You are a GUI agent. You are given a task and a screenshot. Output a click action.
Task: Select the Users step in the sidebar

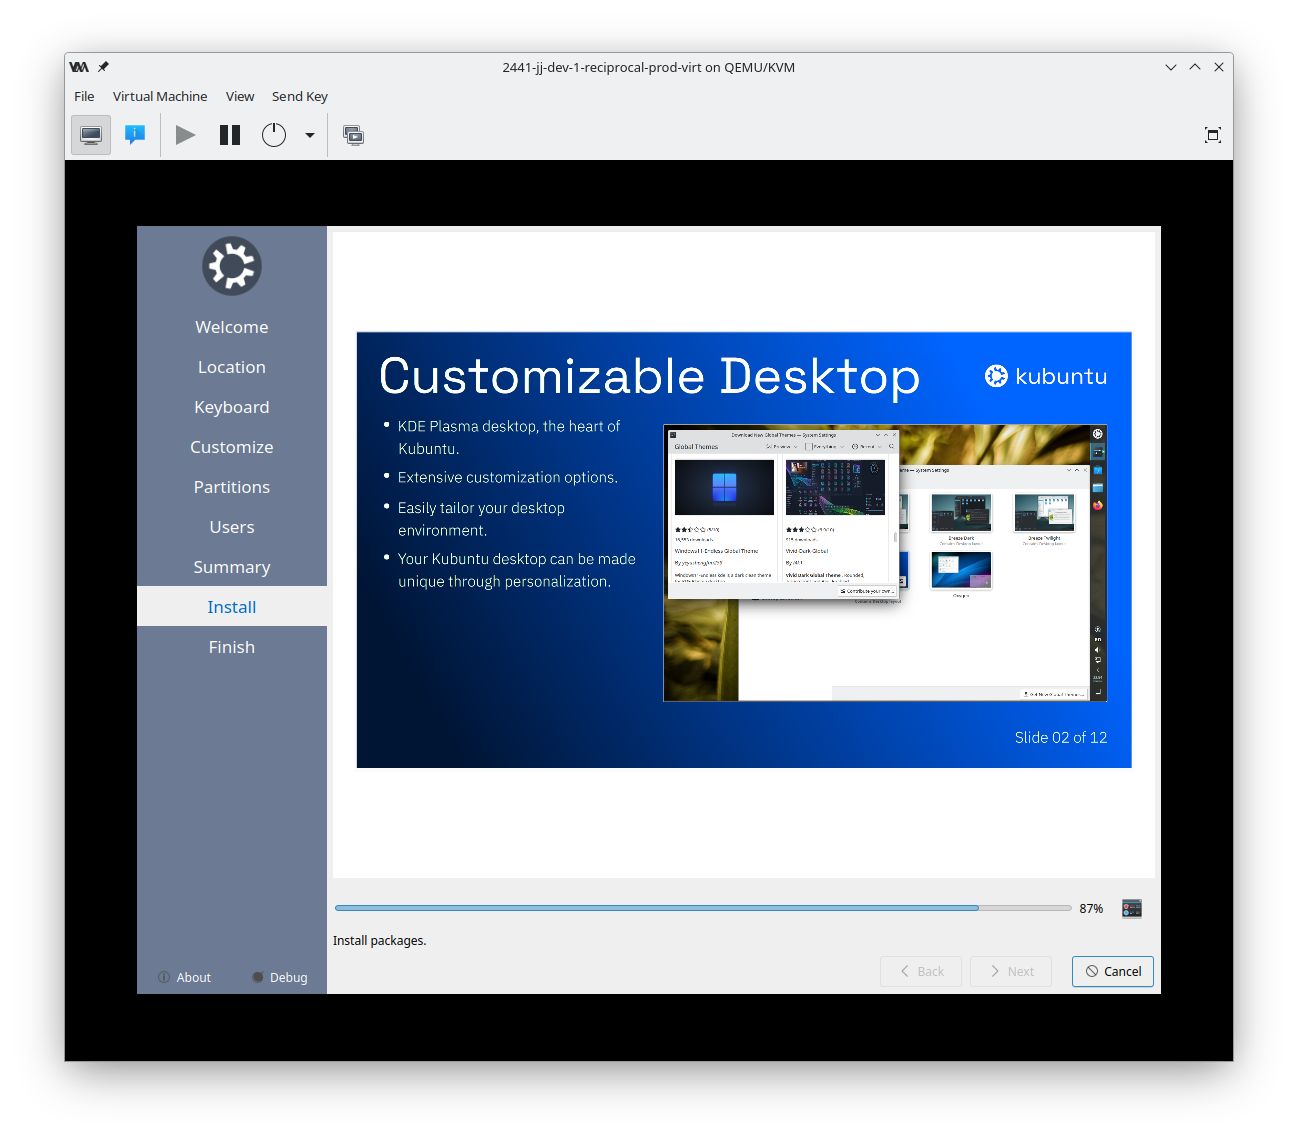click(232, 527)
